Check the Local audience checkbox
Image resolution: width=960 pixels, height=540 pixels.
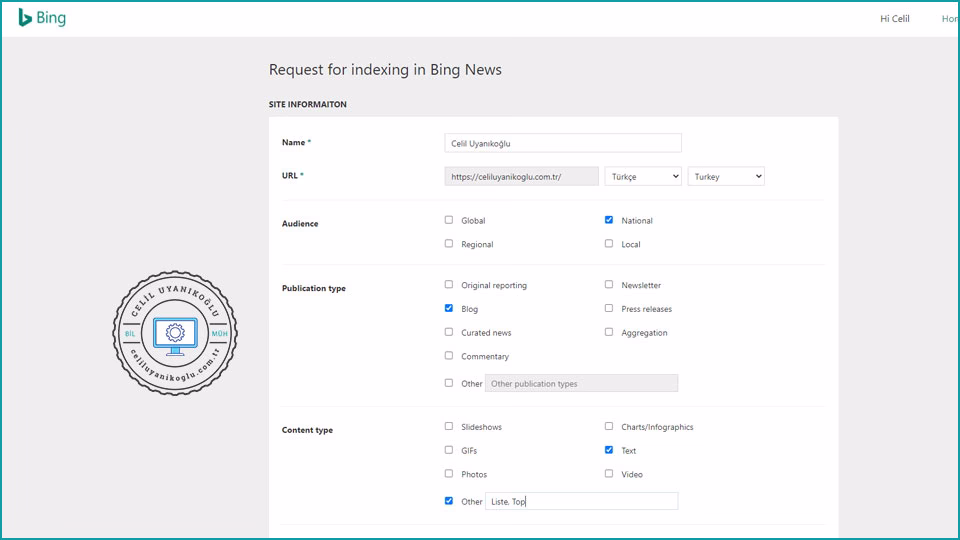pyautogui.click(x=609, y=244)
